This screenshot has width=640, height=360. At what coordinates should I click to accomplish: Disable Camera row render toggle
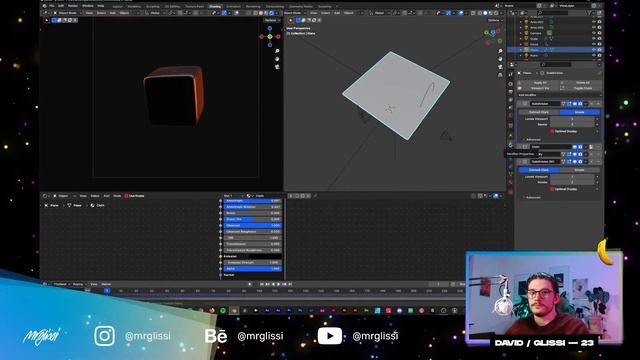(599, 33)
